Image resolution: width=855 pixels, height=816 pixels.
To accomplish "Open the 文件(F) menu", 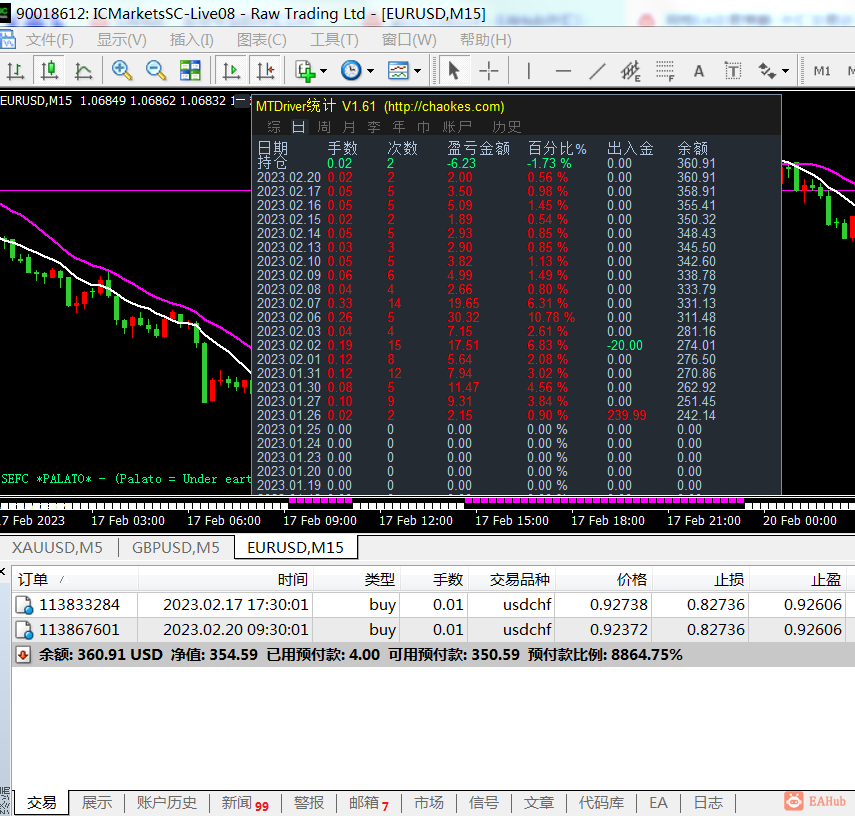I will click(50, 40).
